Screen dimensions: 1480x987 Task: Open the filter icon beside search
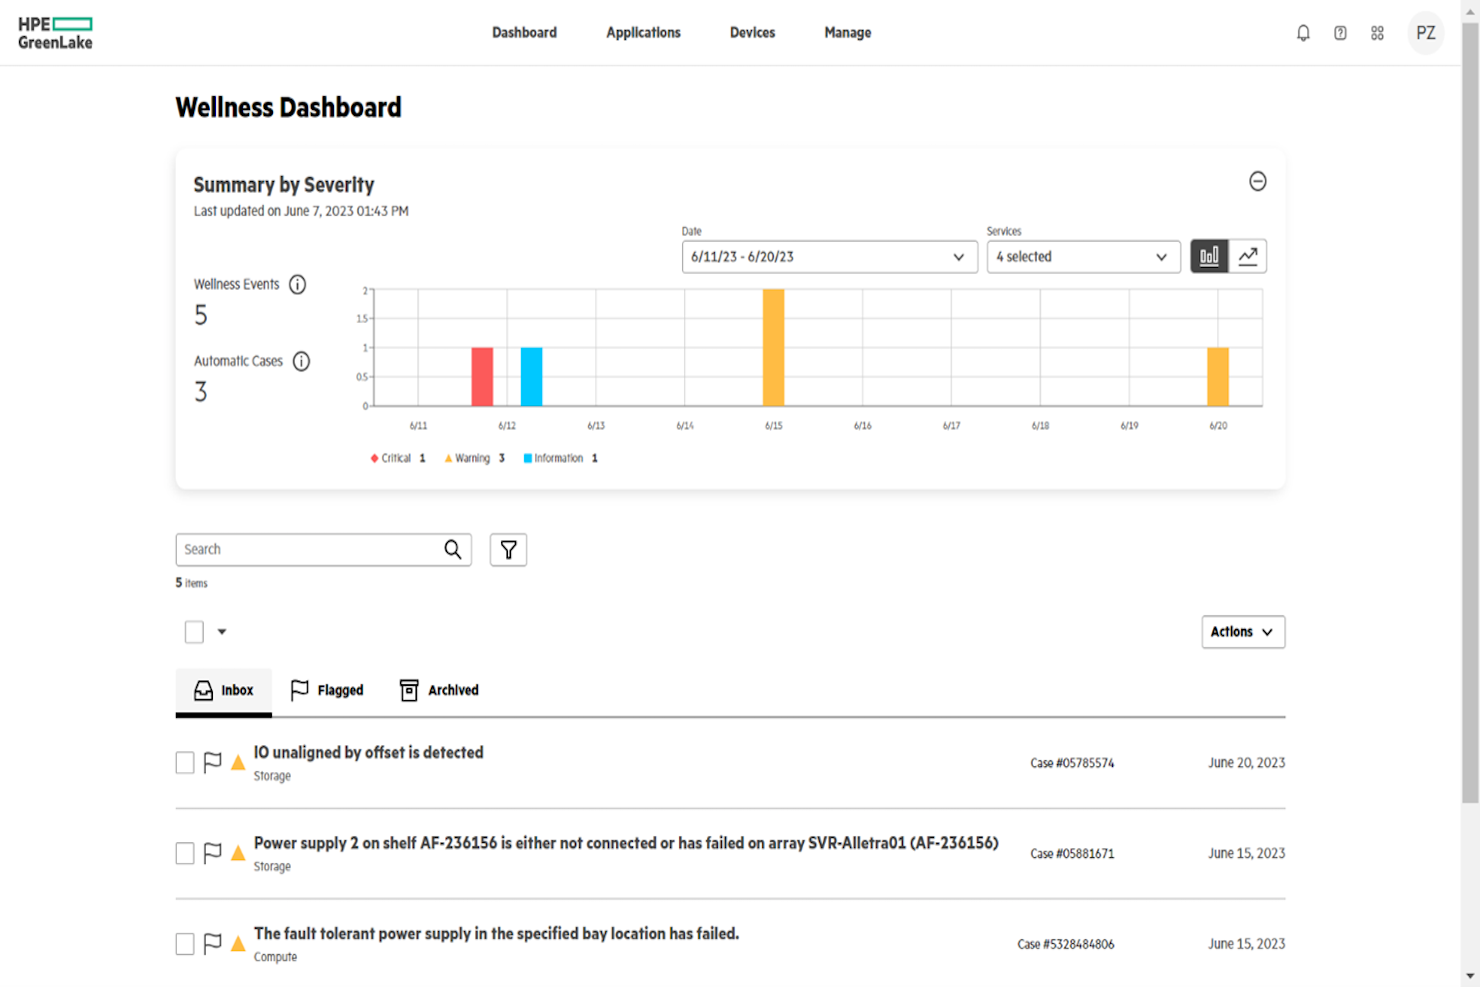tap(508, 549)
